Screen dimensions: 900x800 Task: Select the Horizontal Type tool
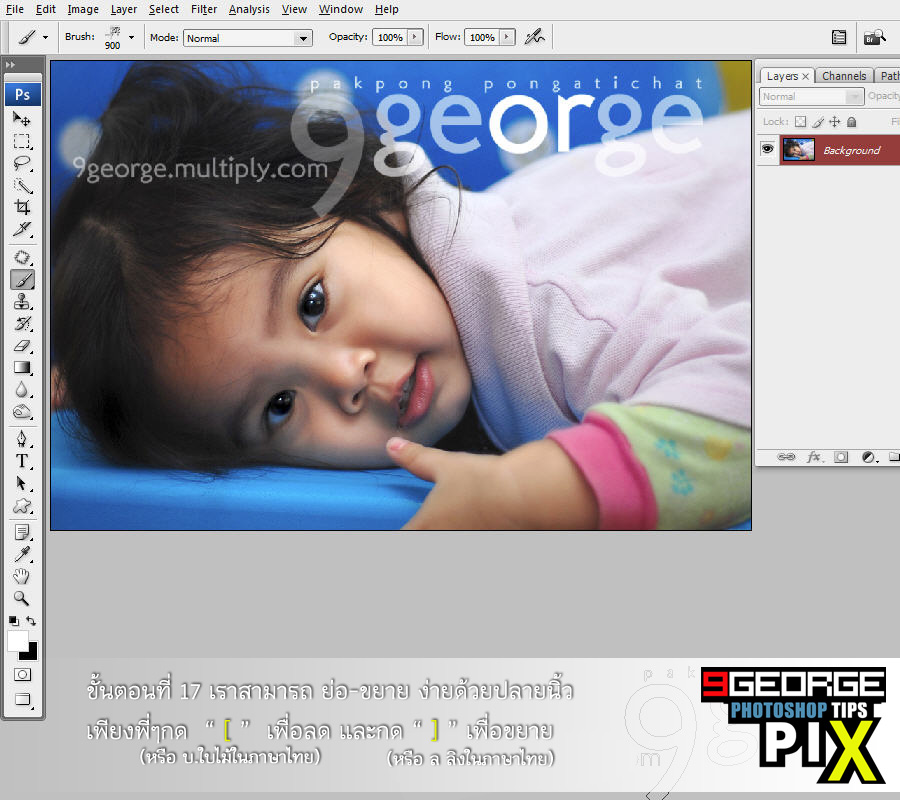click(22, 461)
